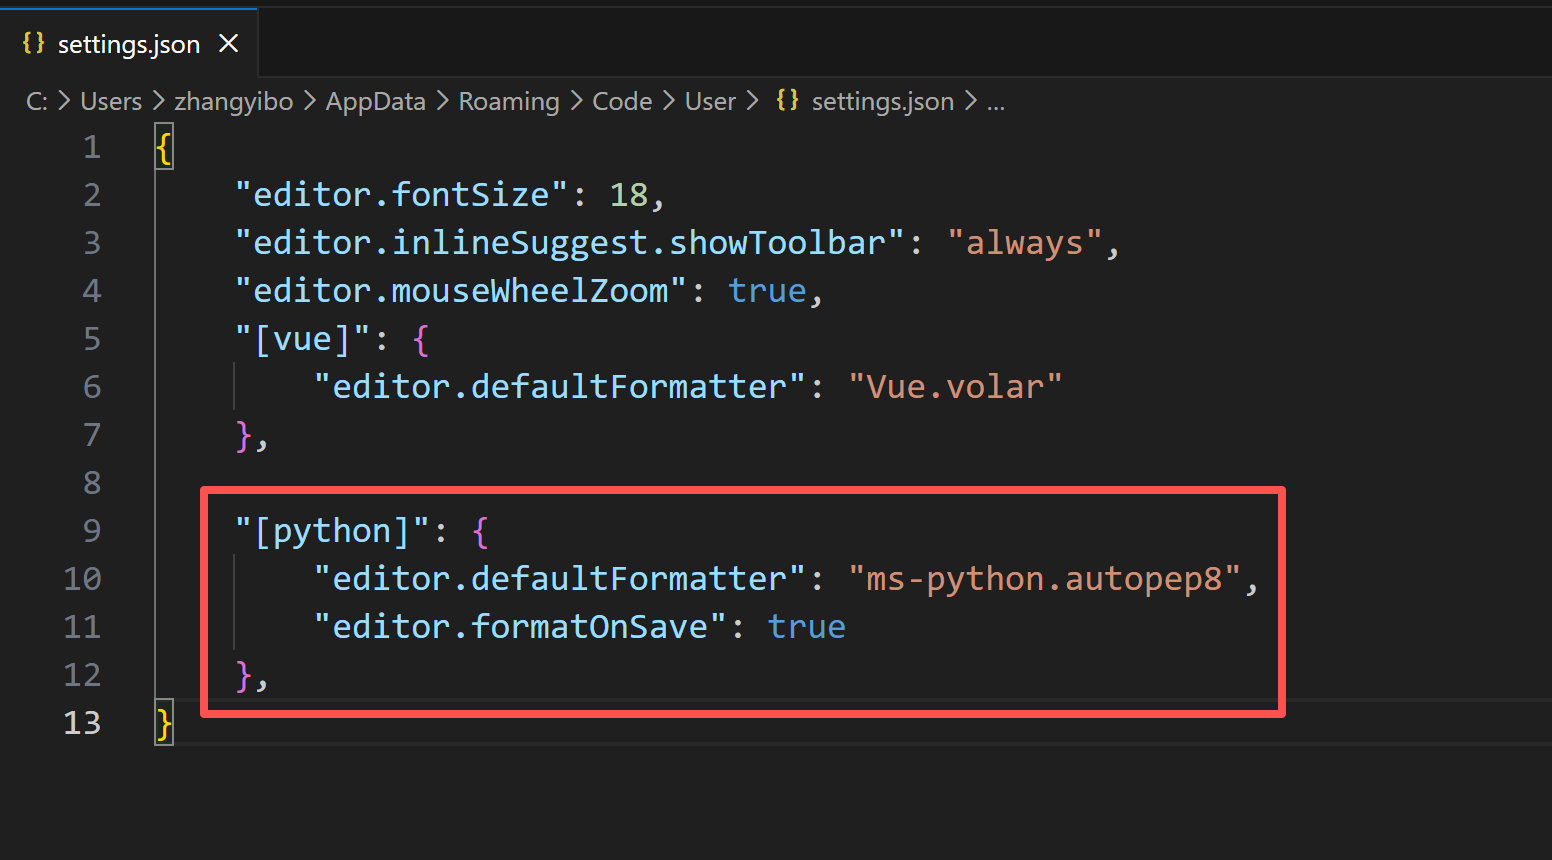The height and width of the screenshot is (860, 1552).
Task: Click the JSON braces icon in the breadcrumb
Action: (787, 100)
